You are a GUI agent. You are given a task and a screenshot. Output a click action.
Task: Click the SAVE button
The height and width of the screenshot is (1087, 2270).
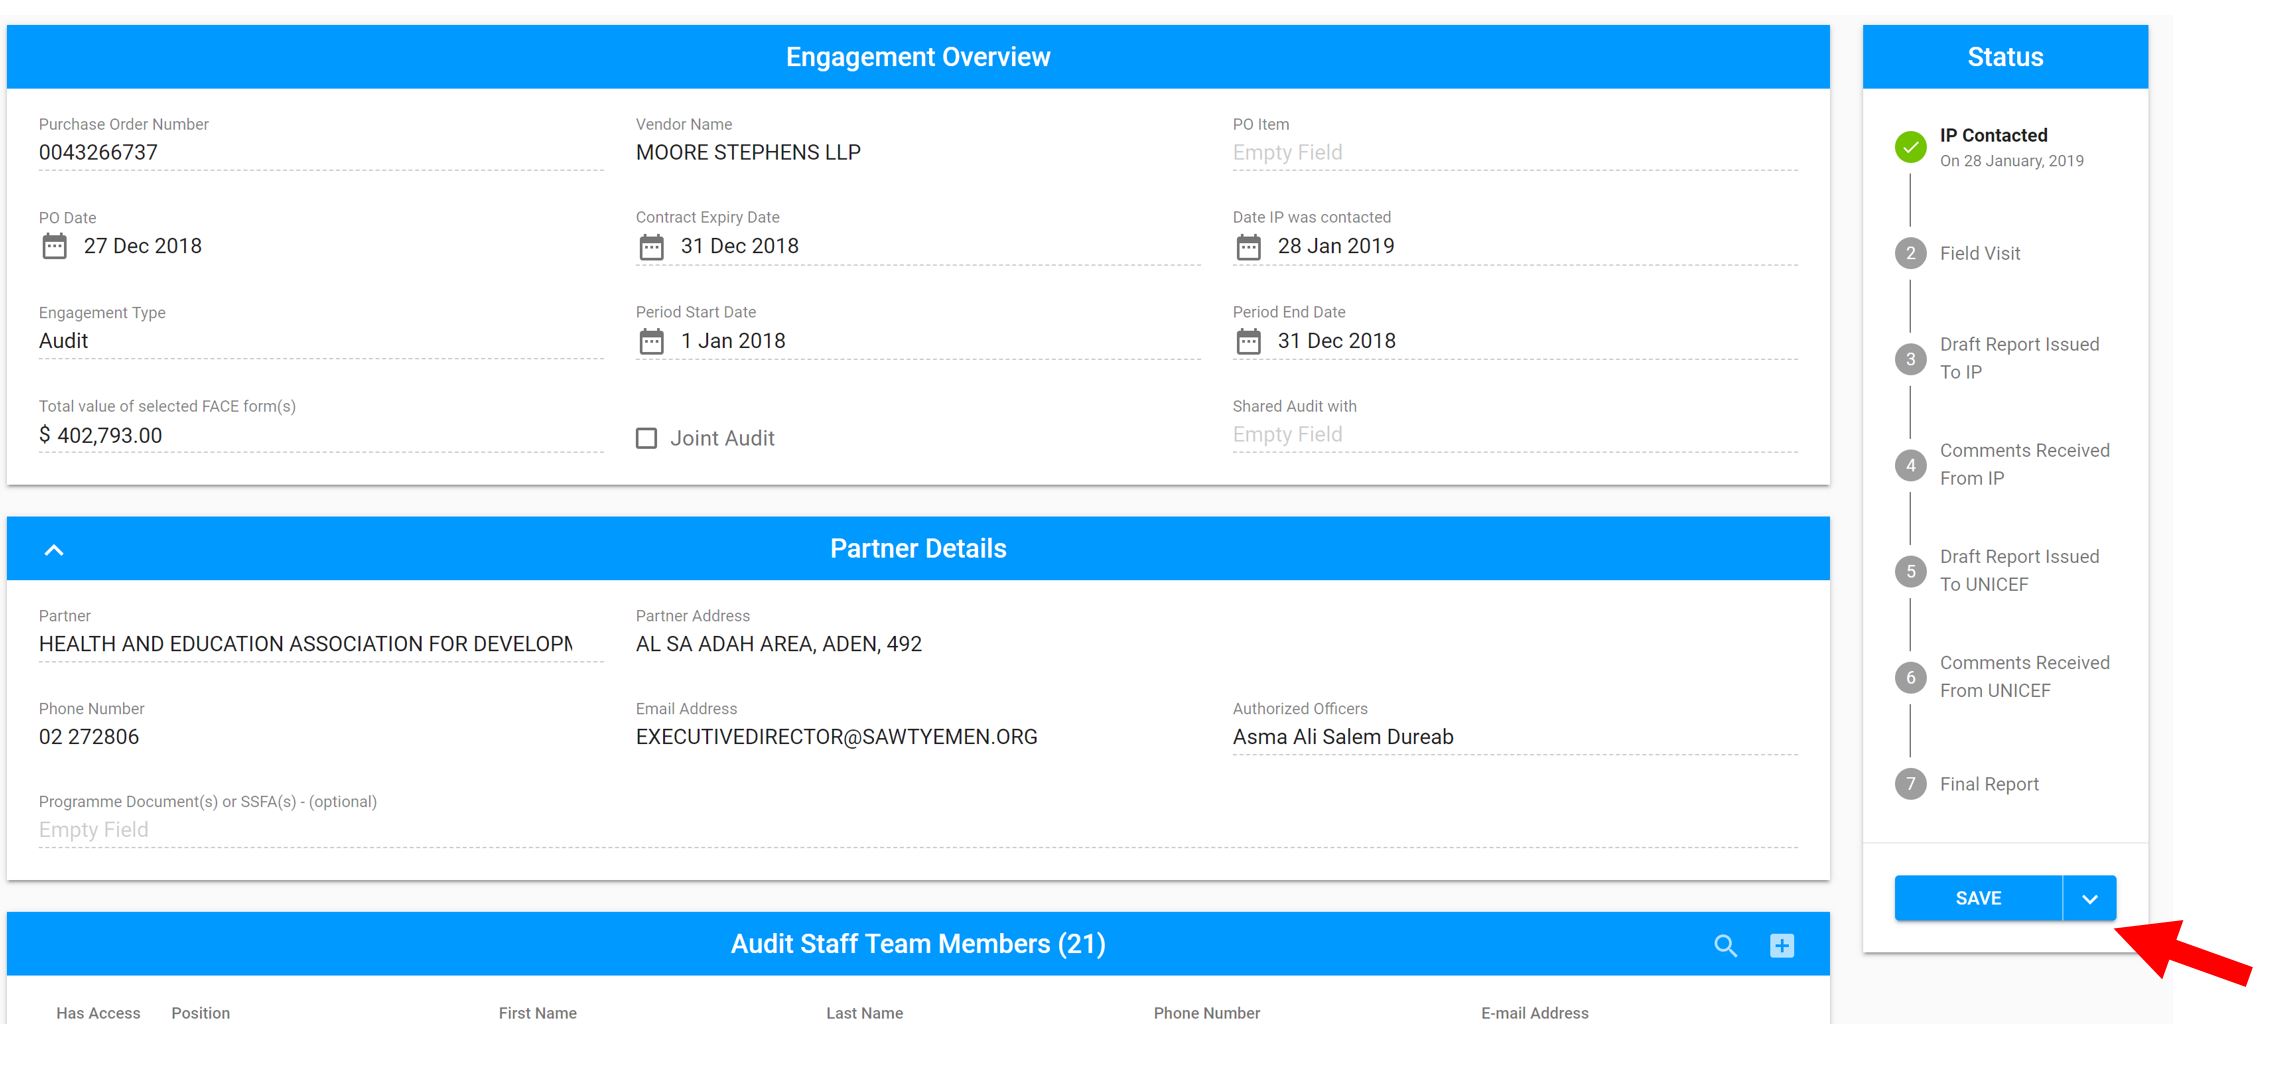pos(1977,897)
